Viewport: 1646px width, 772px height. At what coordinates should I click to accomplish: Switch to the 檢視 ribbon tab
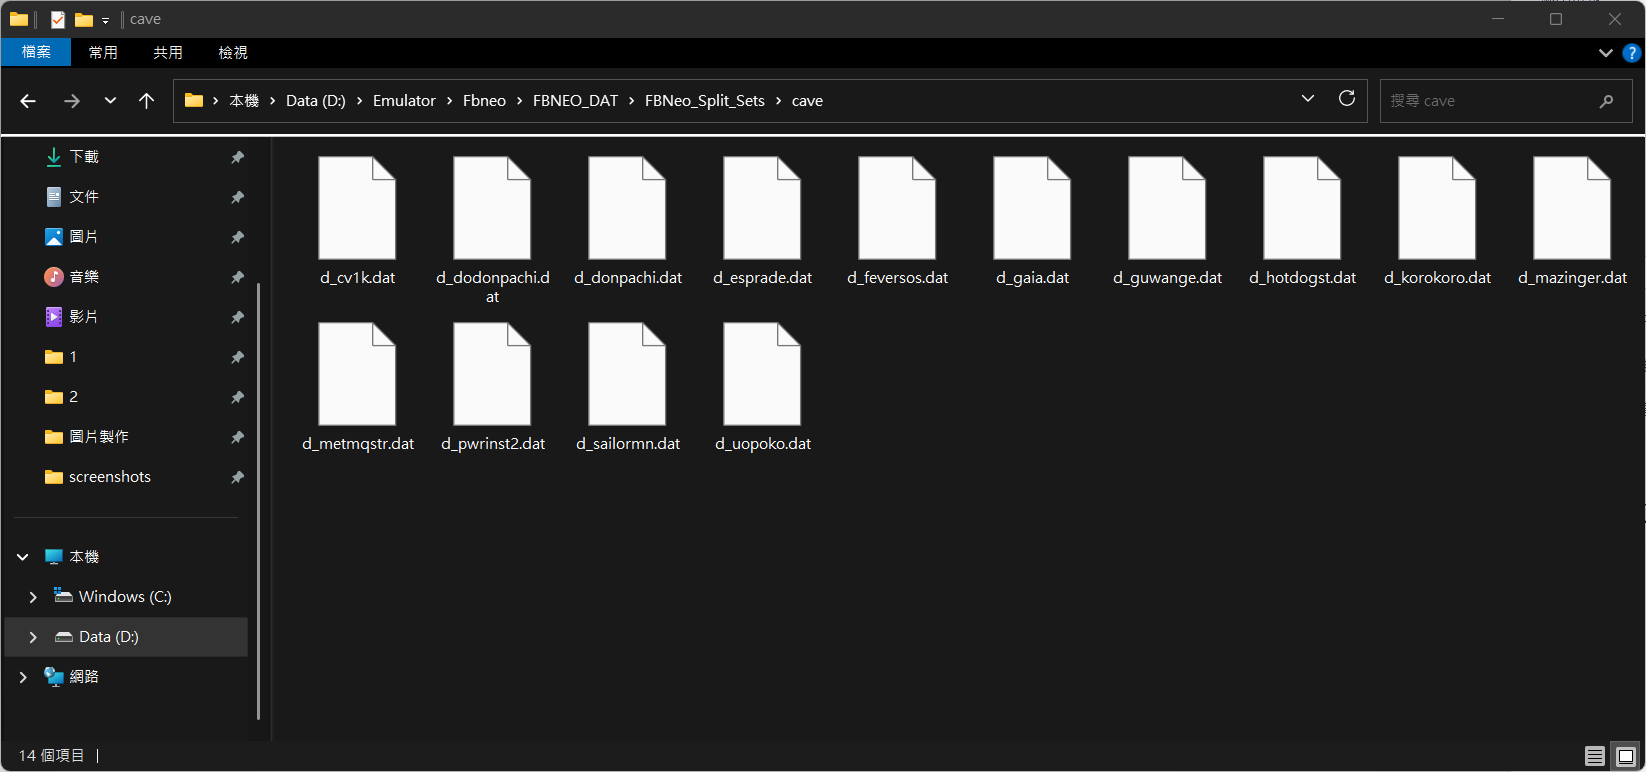coord(232,53)
